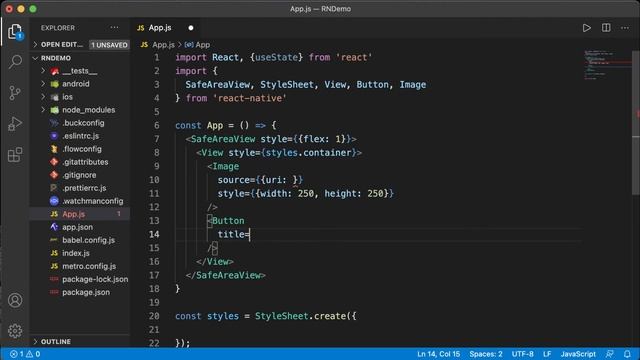Close the unsaved App.js tab dot

click(191, 28)
